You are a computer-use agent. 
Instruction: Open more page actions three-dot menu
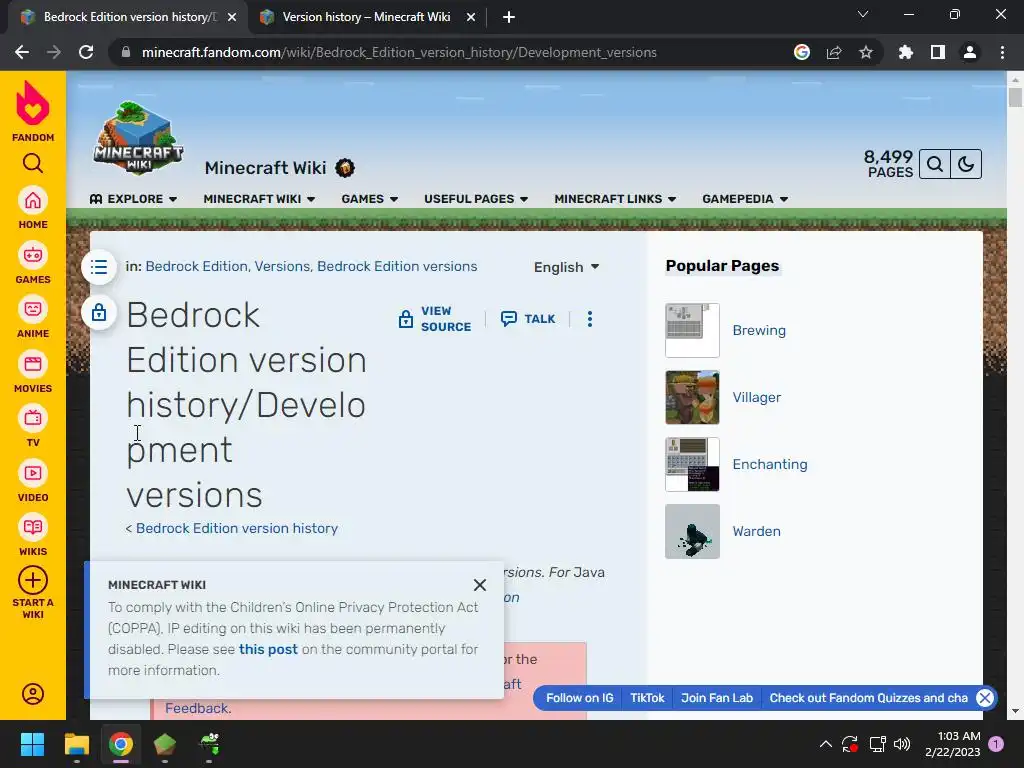click(x=590, y=319)
